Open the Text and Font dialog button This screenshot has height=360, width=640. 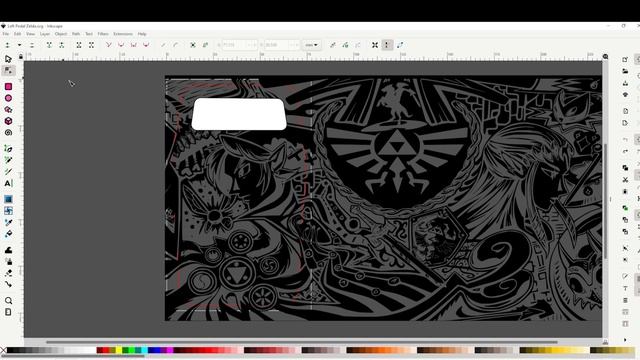(625, 288)
